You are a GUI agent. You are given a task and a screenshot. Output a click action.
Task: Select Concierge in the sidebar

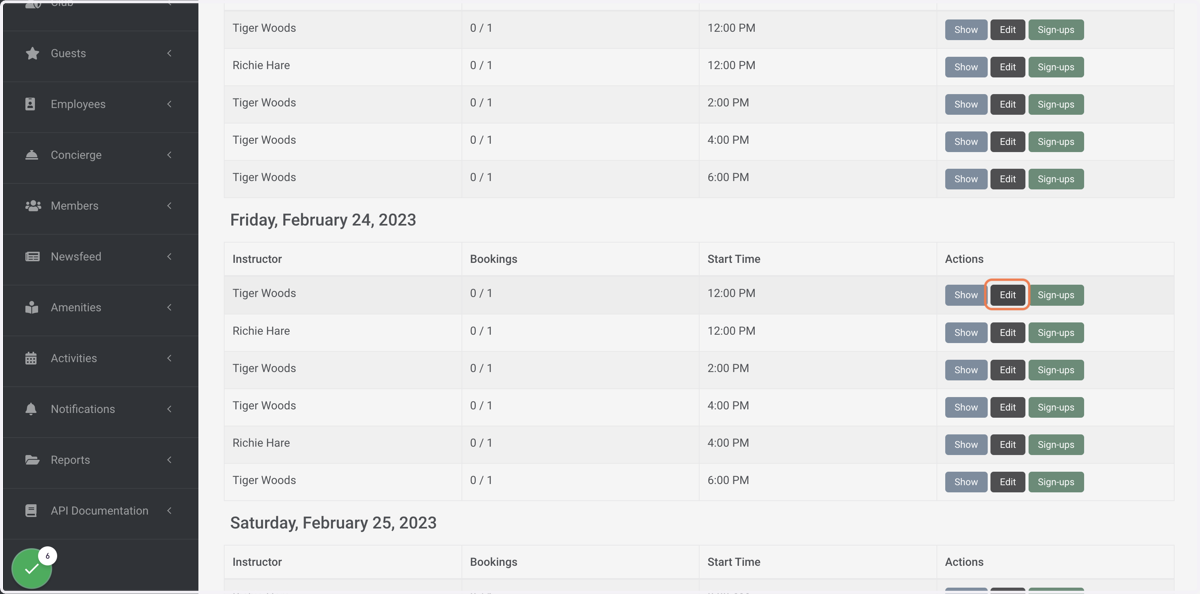100,155
